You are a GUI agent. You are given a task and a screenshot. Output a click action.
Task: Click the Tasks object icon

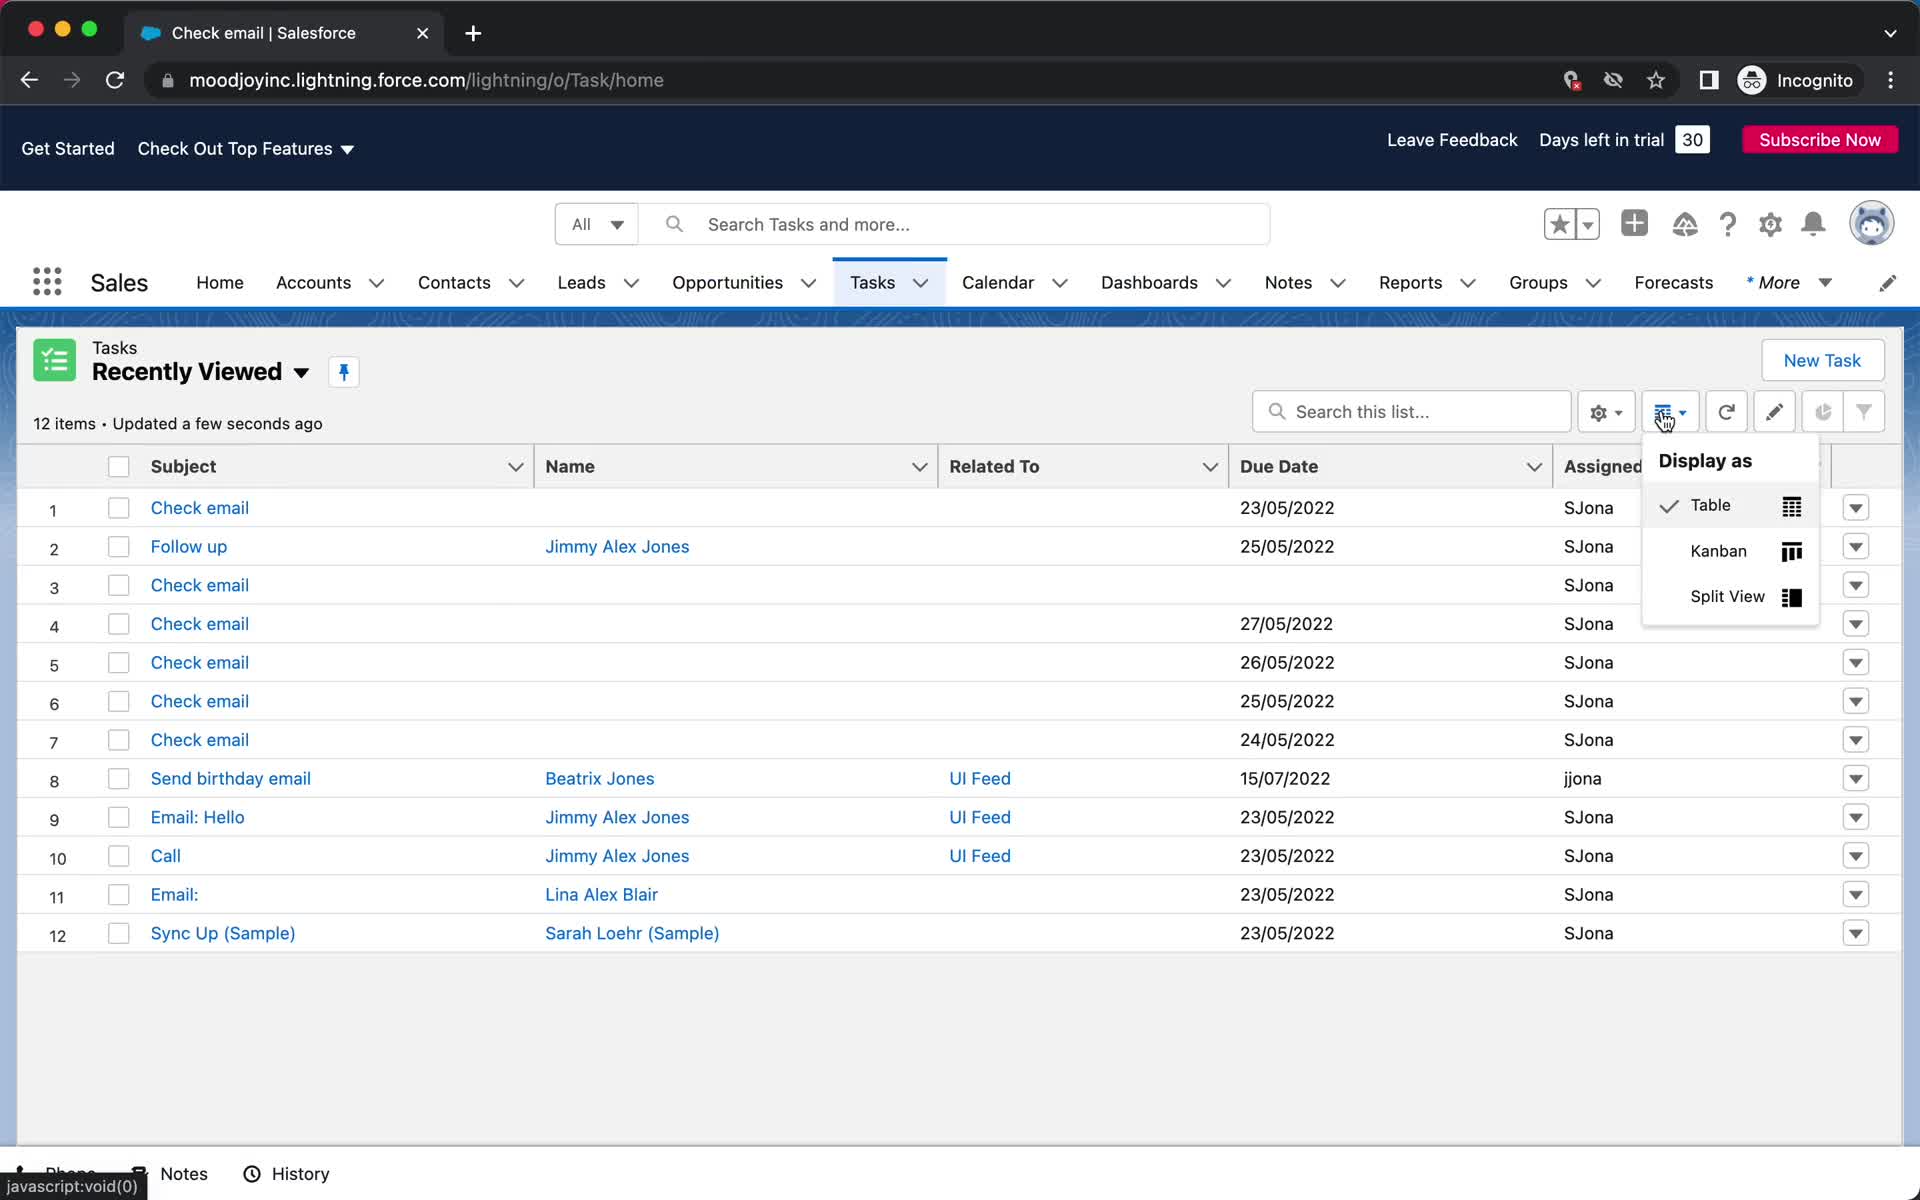(54, 360)
